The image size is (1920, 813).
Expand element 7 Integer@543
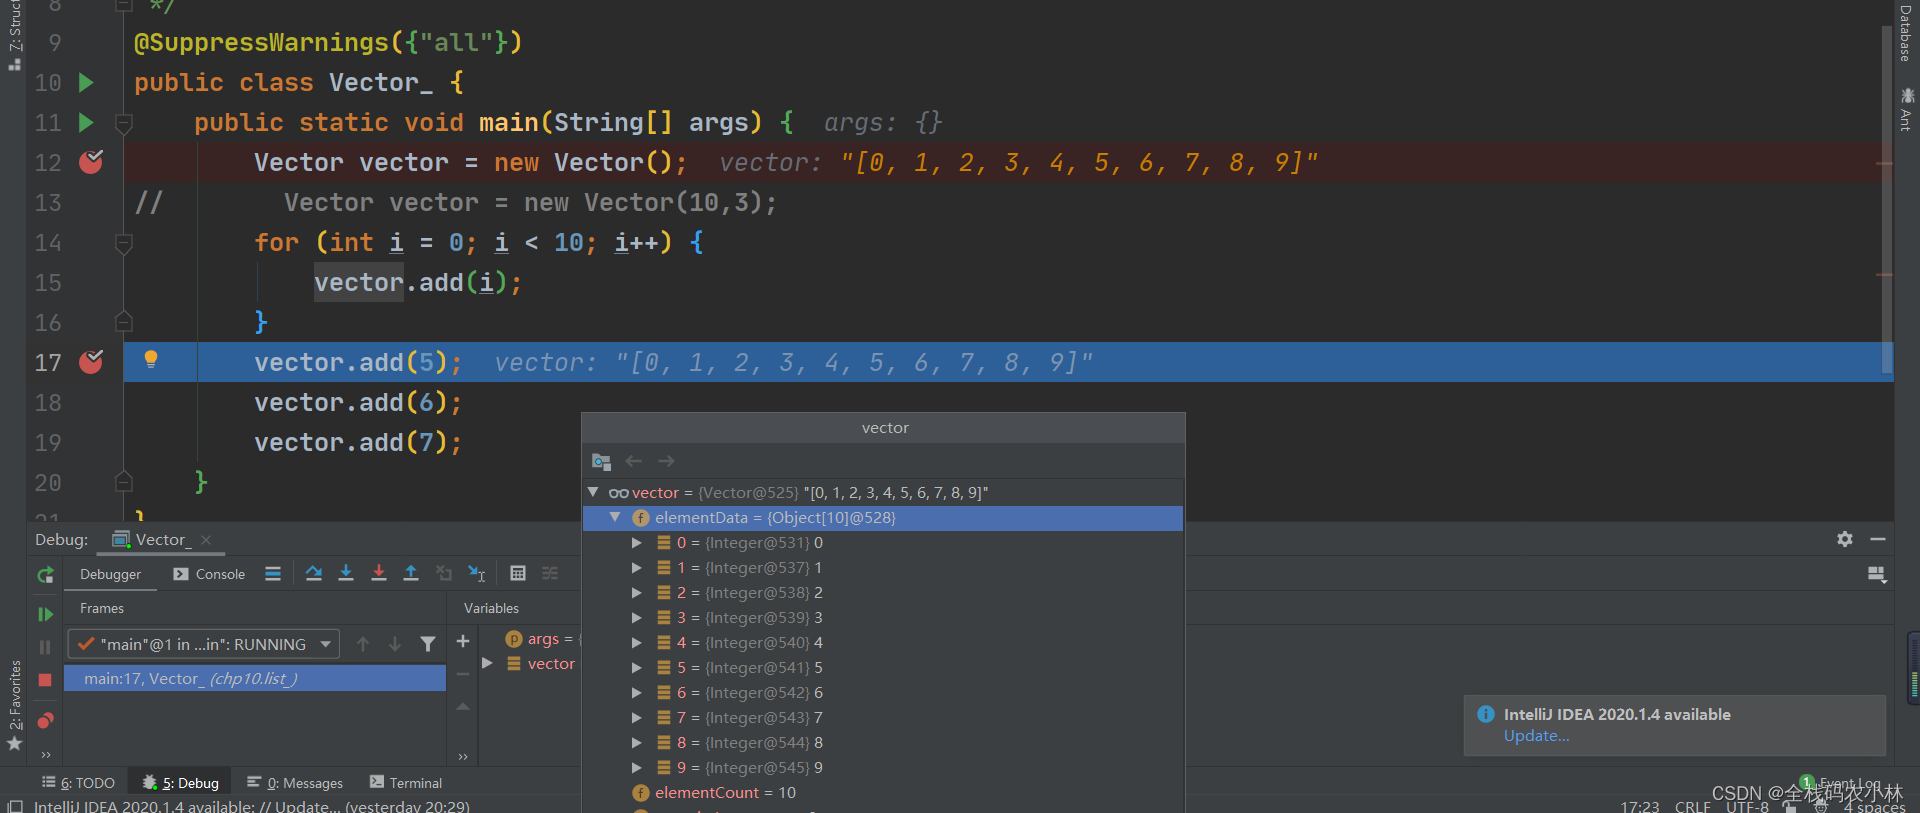pyautogui.click(x=637, y=717)
